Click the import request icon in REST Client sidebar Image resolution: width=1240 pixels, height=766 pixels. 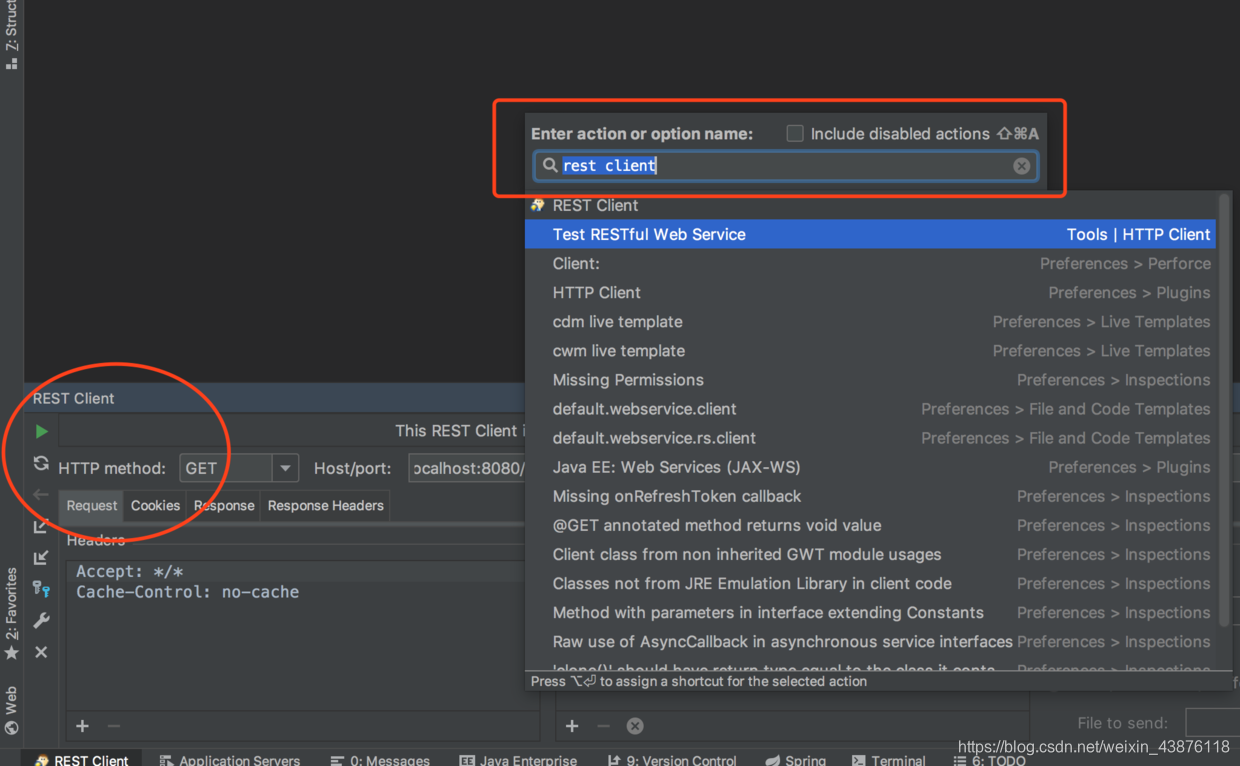41,558
